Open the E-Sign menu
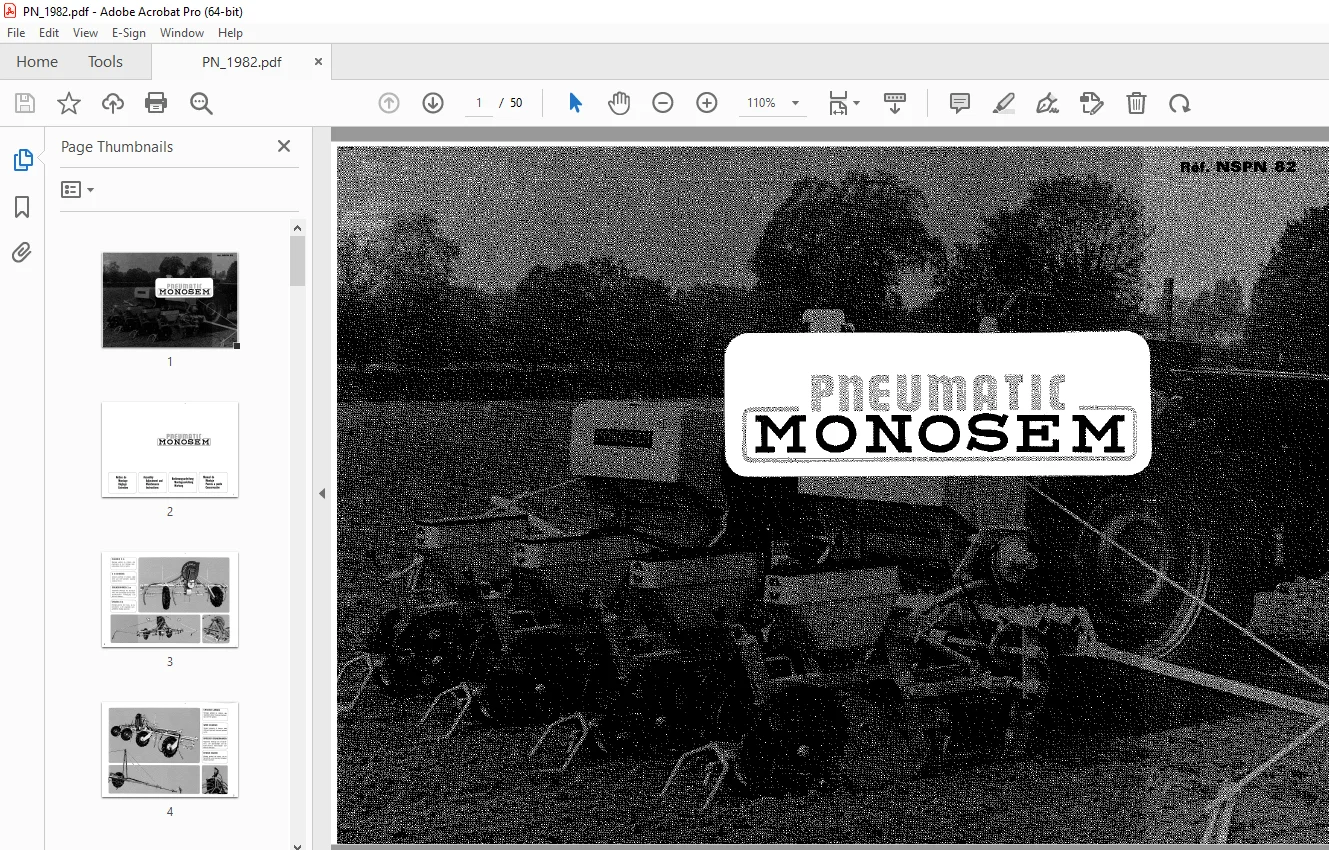 pos(129,33)
